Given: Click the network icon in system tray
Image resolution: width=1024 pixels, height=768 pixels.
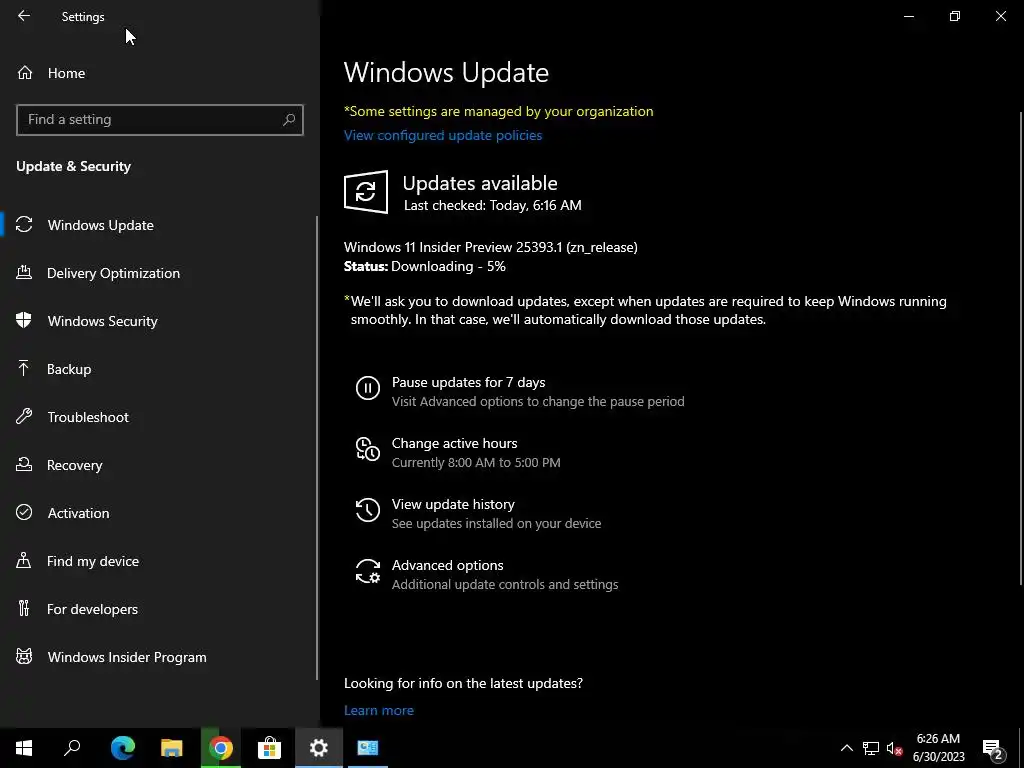Looking at the screenshot, I should click(x=871, y=748).
